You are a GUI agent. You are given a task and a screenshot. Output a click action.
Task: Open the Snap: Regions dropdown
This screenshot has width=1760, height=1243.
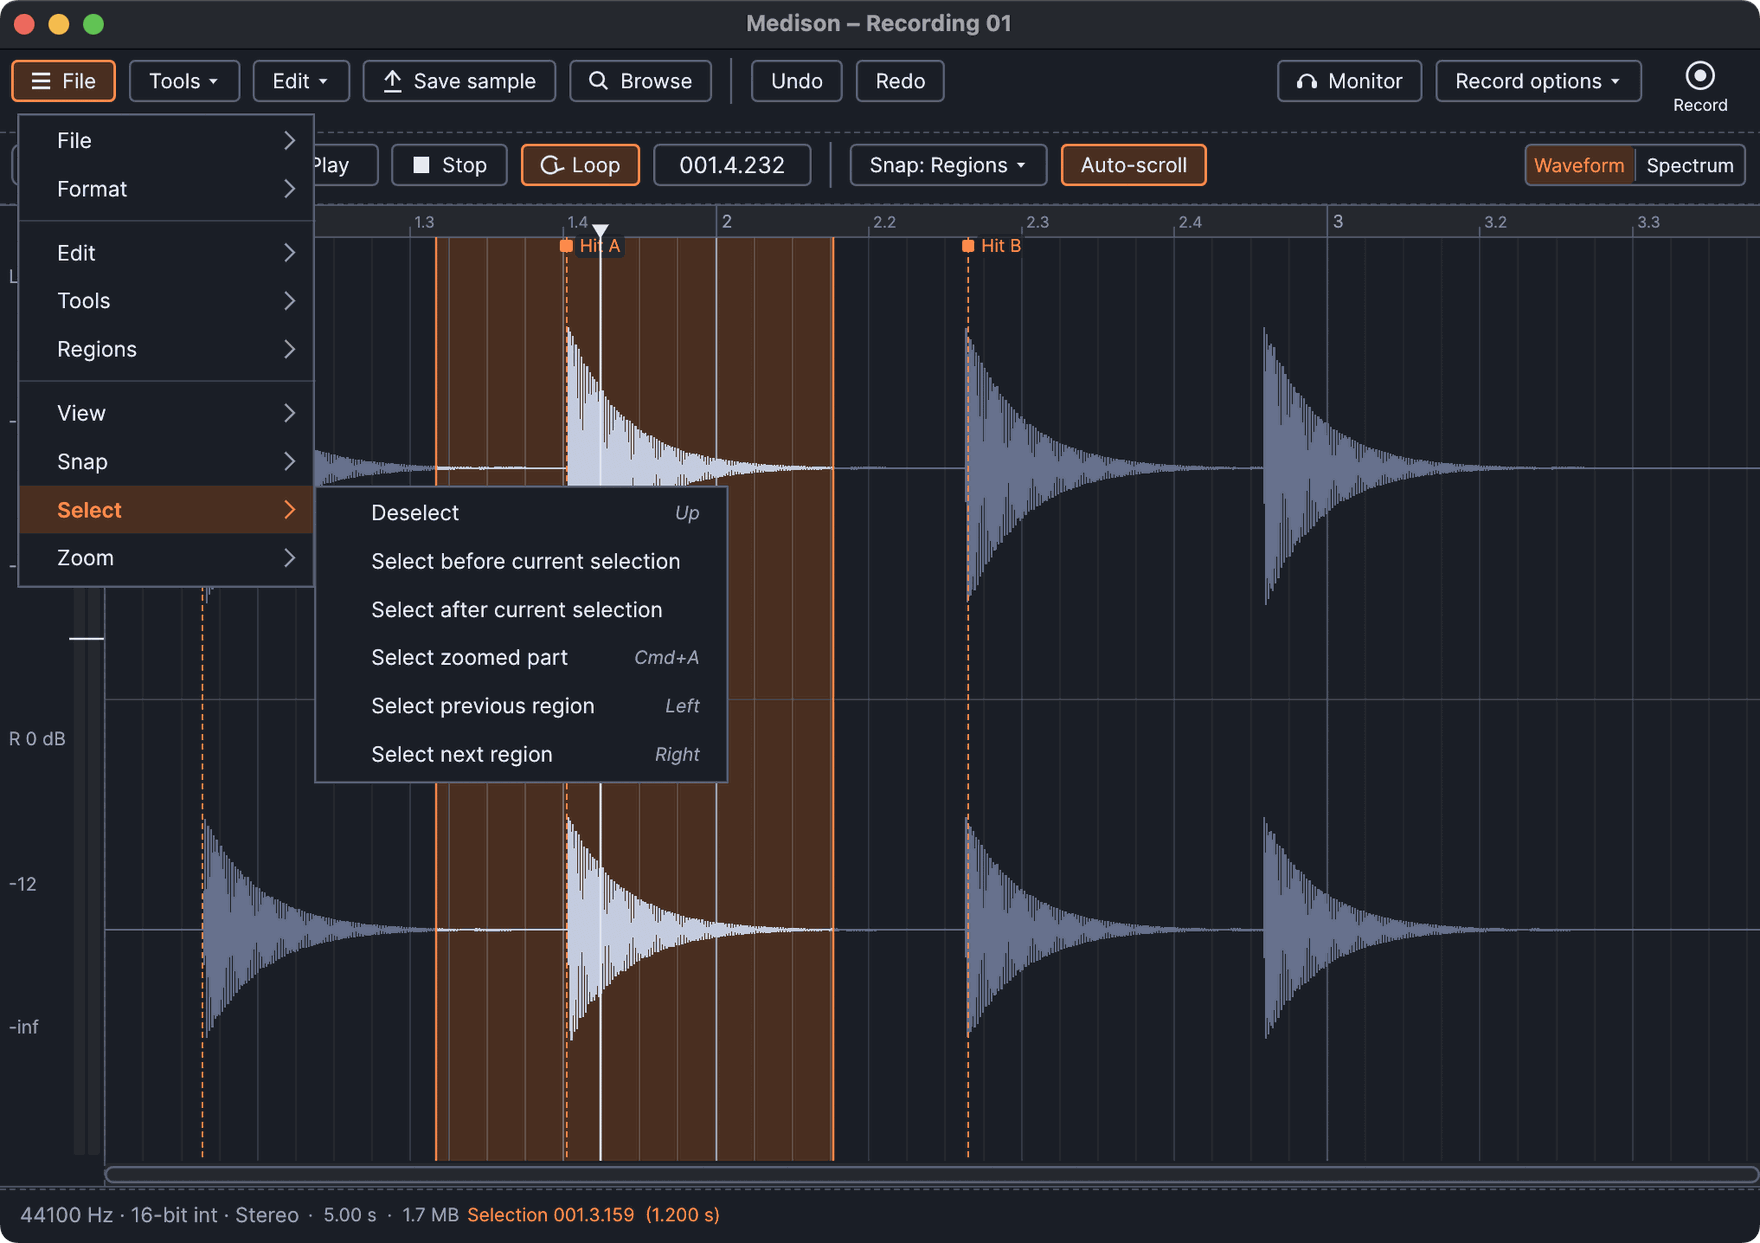pos(947,165)
